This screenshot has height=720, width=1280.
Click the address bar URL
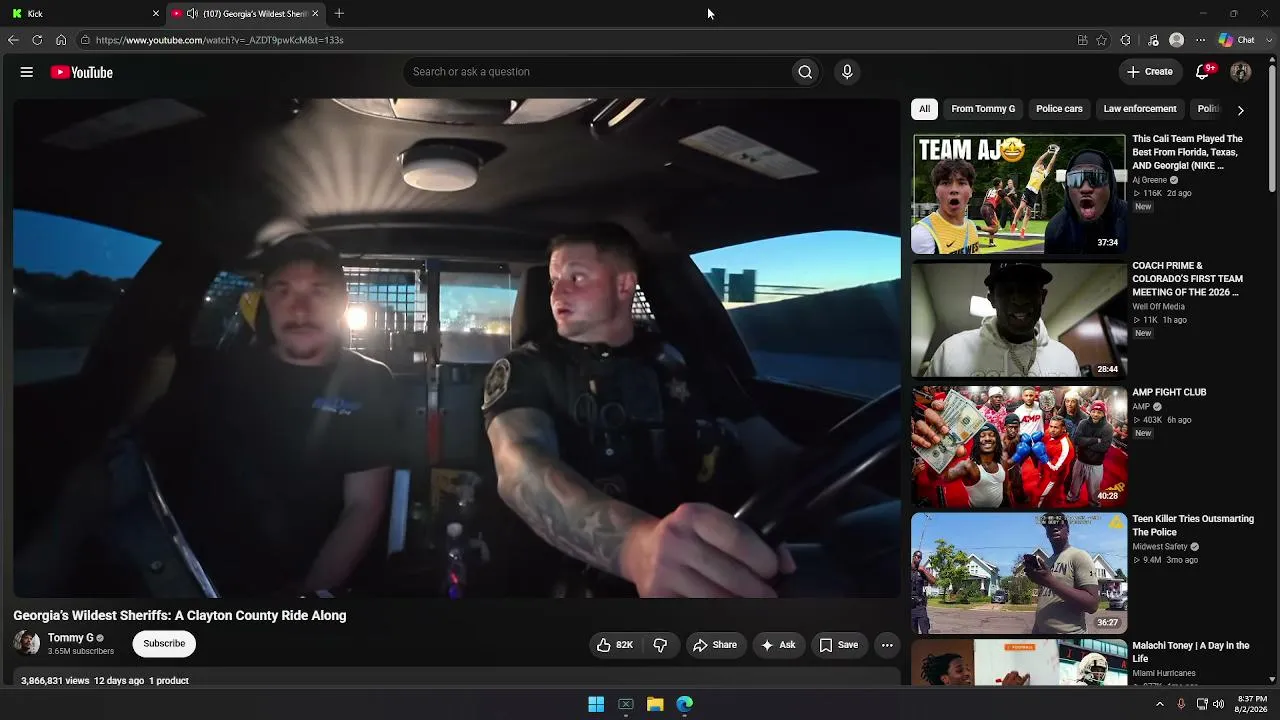tap(220, 40)
